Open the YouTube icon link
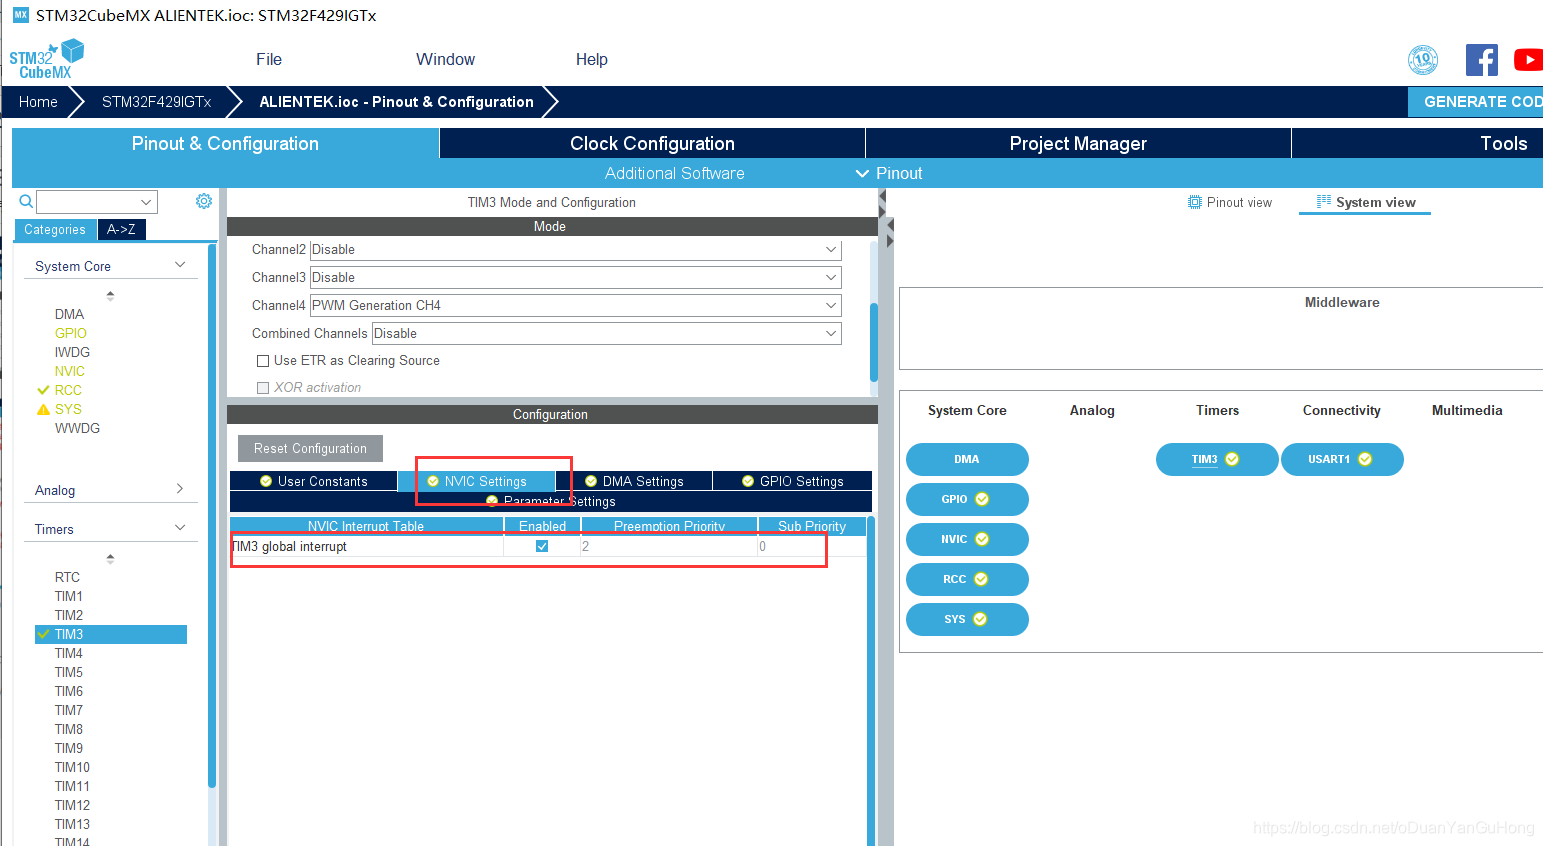 (1528, 60)
